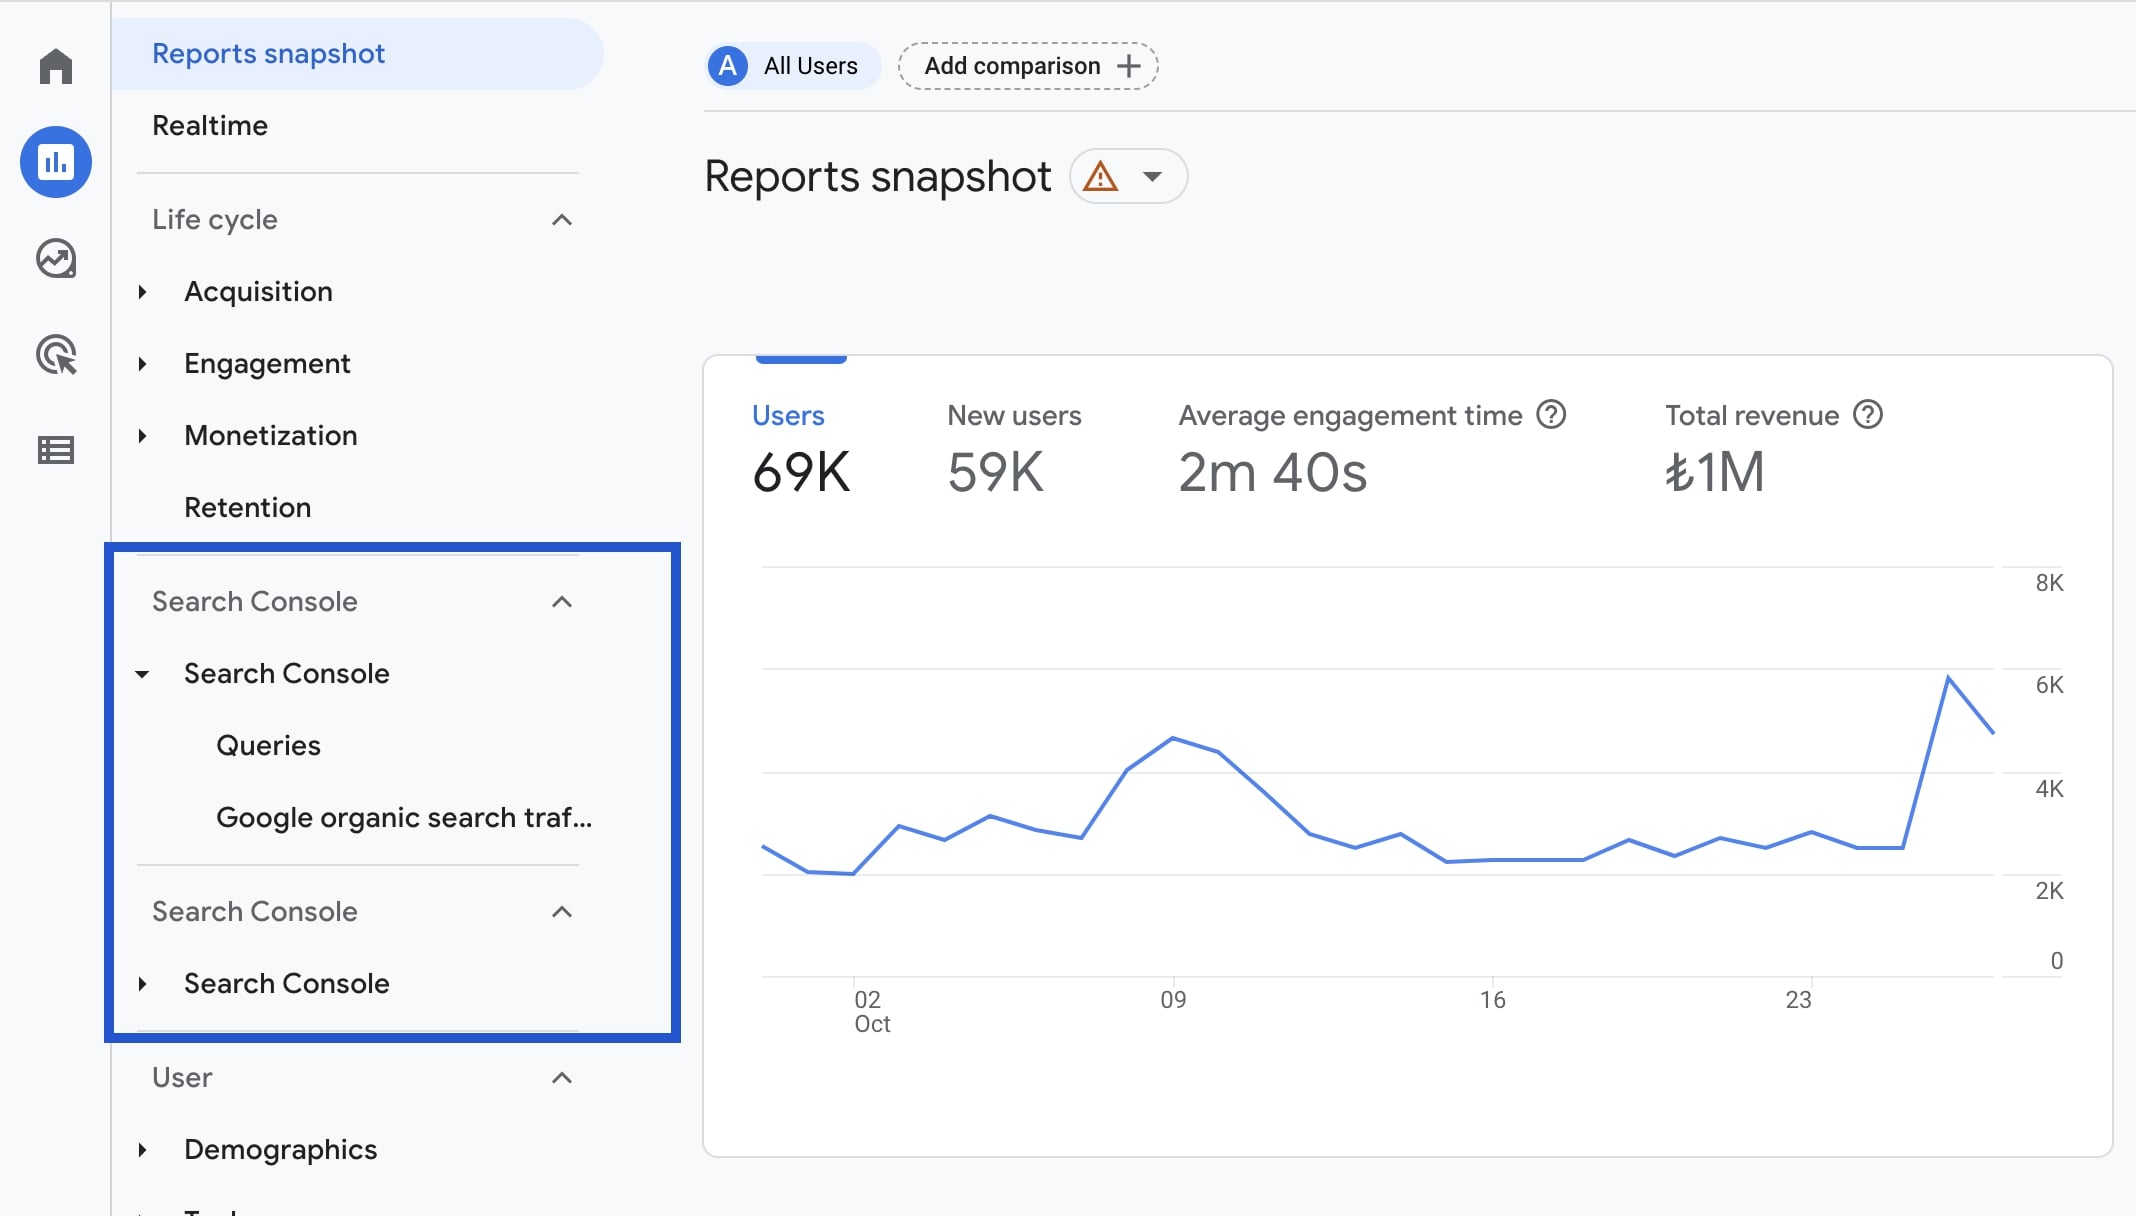Viewport: 2136px width, 1216px height.
Task: Click the Reports snapshot icon in sidebar
Action: click(x=56, y=161)
